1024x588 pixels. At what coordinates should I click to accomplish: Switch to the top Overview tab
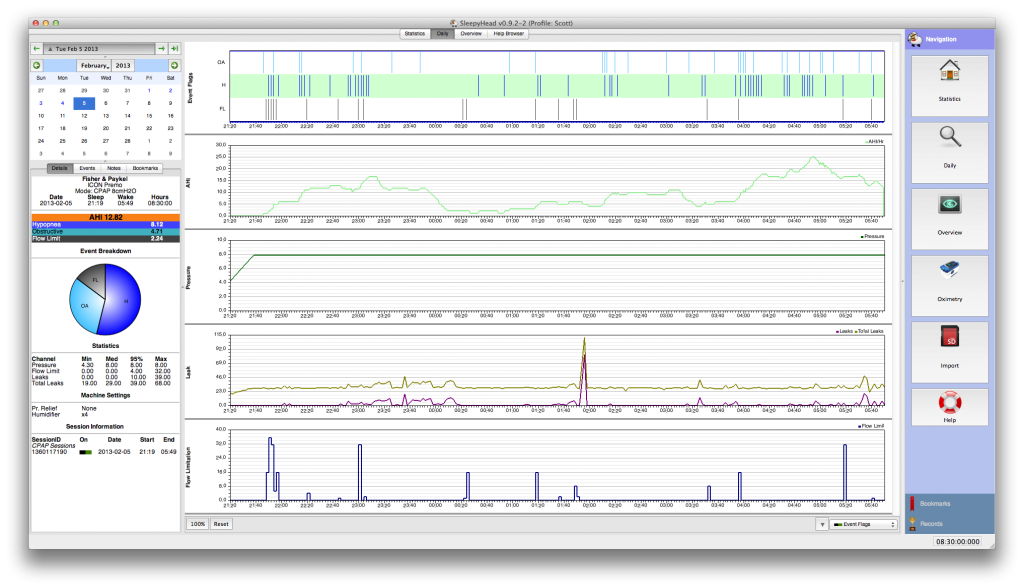coord(470,33)
